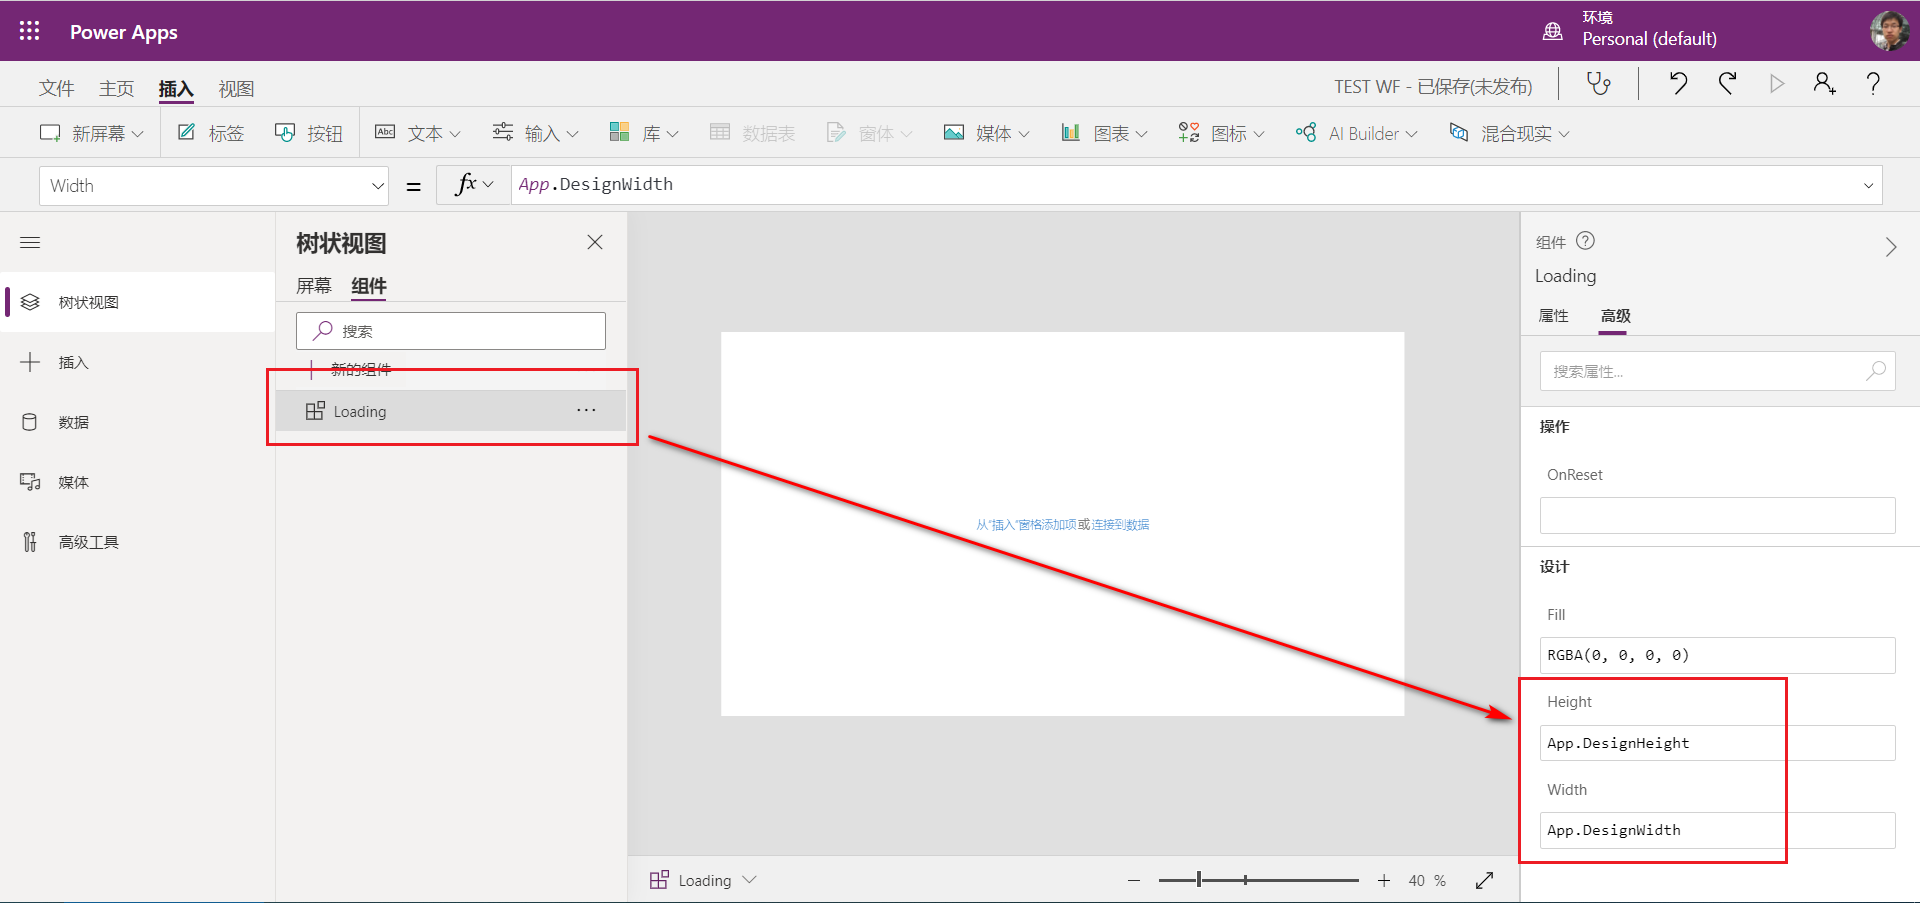Preview the app with play button
1920x903 pixels.
[1776, 84]
